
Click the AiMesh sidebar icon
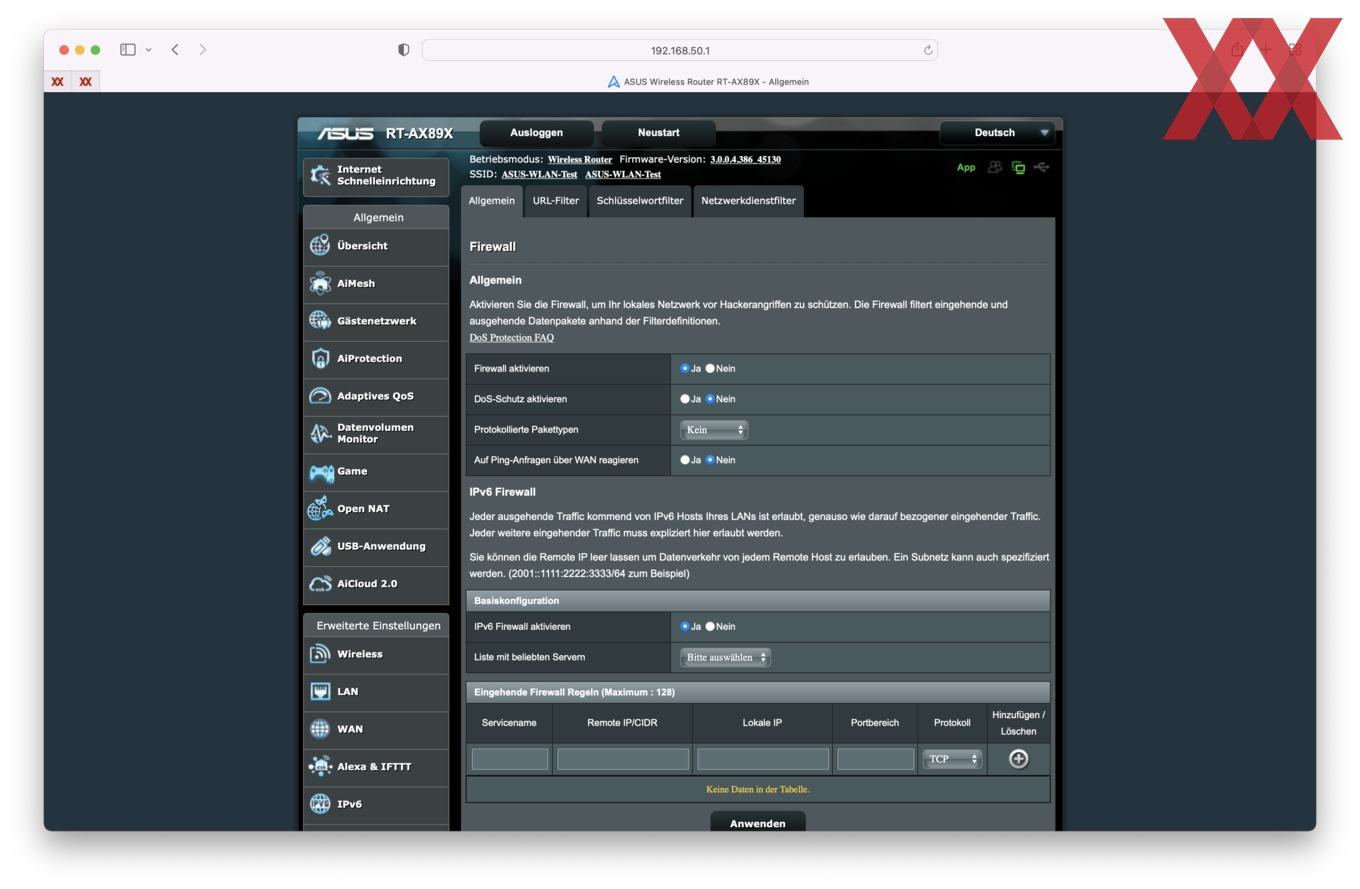click(x=320, y=283)
